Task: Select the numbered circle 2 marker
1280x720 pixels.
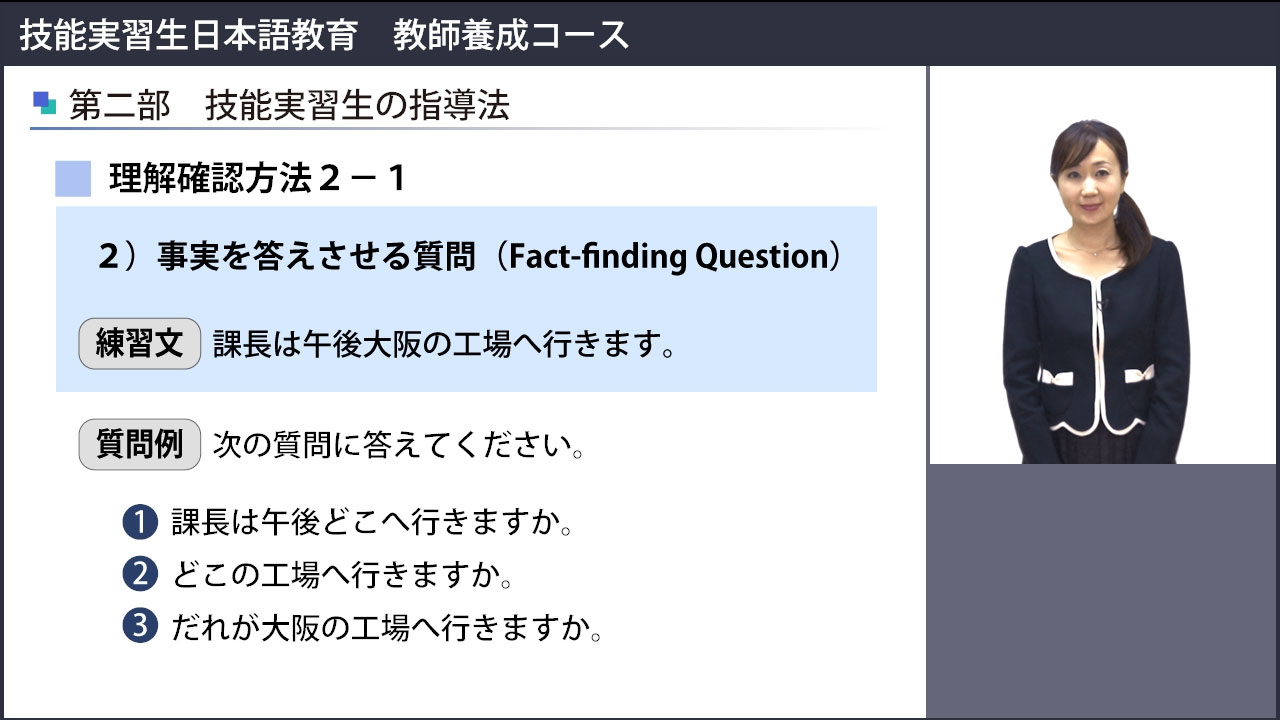Action: tap(140, 575)
